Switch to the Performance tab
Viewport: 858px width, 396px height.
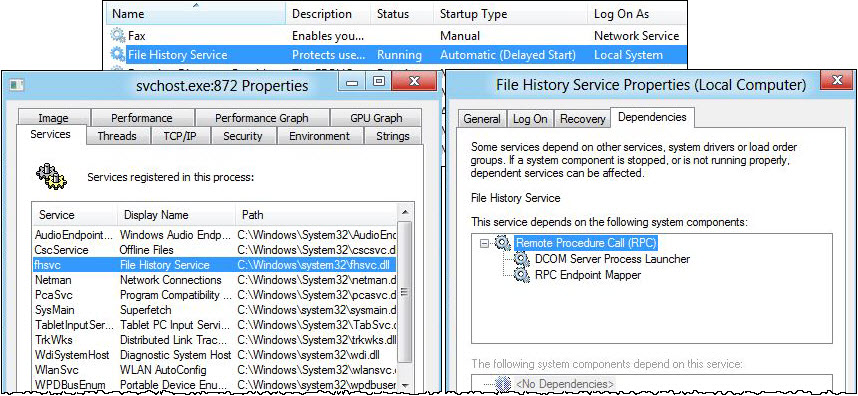point(142,118)
